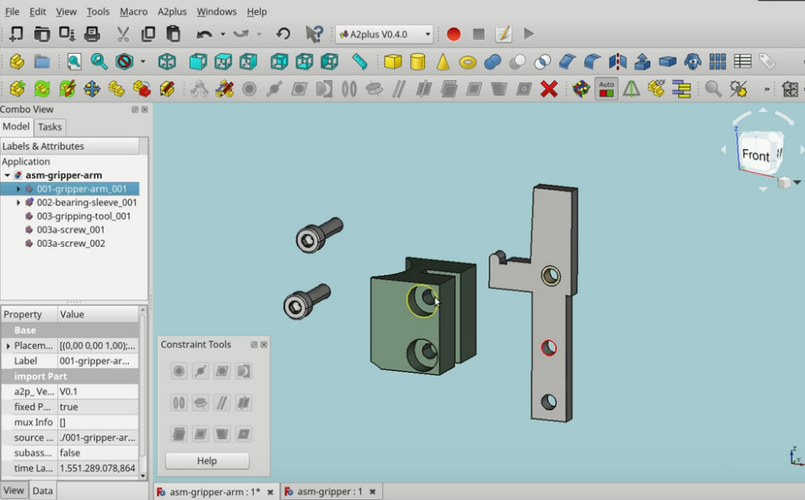Create a yellow box primitive
This screenshot has width=805, height=500.
(x=393, y=62)
